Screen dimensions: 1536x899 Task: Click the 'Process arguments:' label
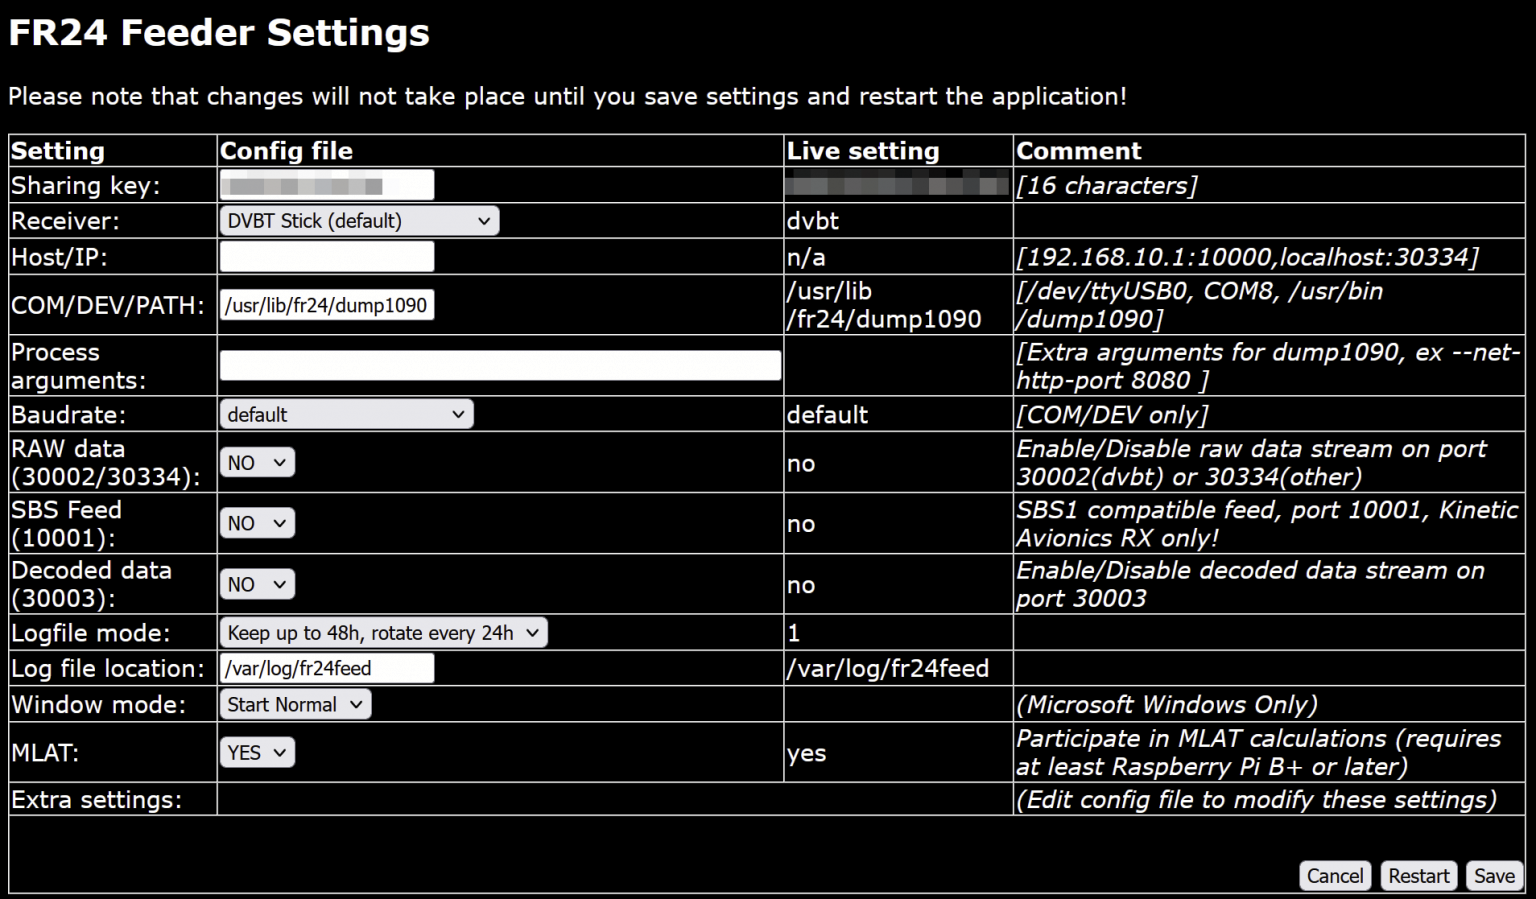click(x=78, y=366)
